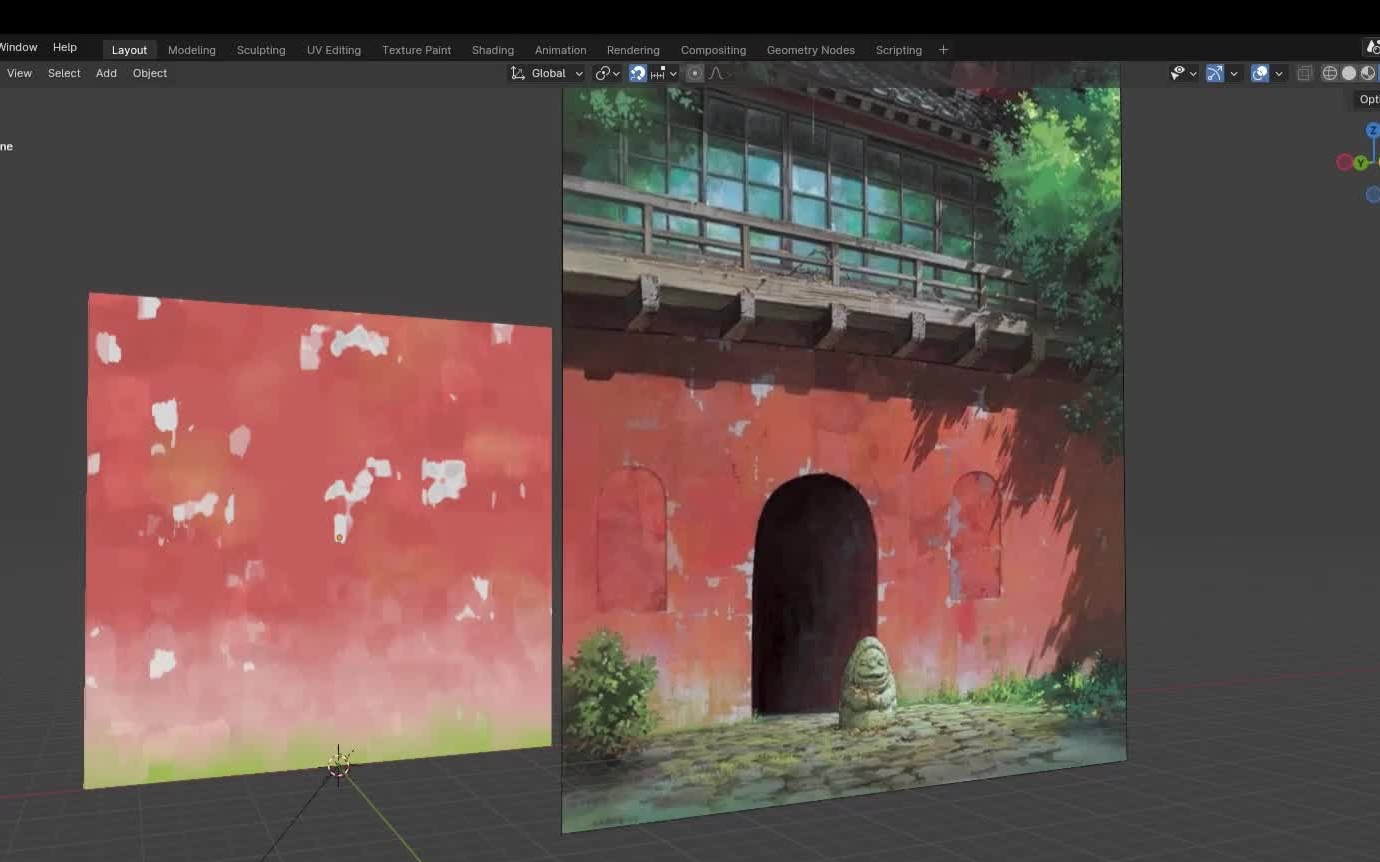Open the tool Options popover

[1368, 99]
